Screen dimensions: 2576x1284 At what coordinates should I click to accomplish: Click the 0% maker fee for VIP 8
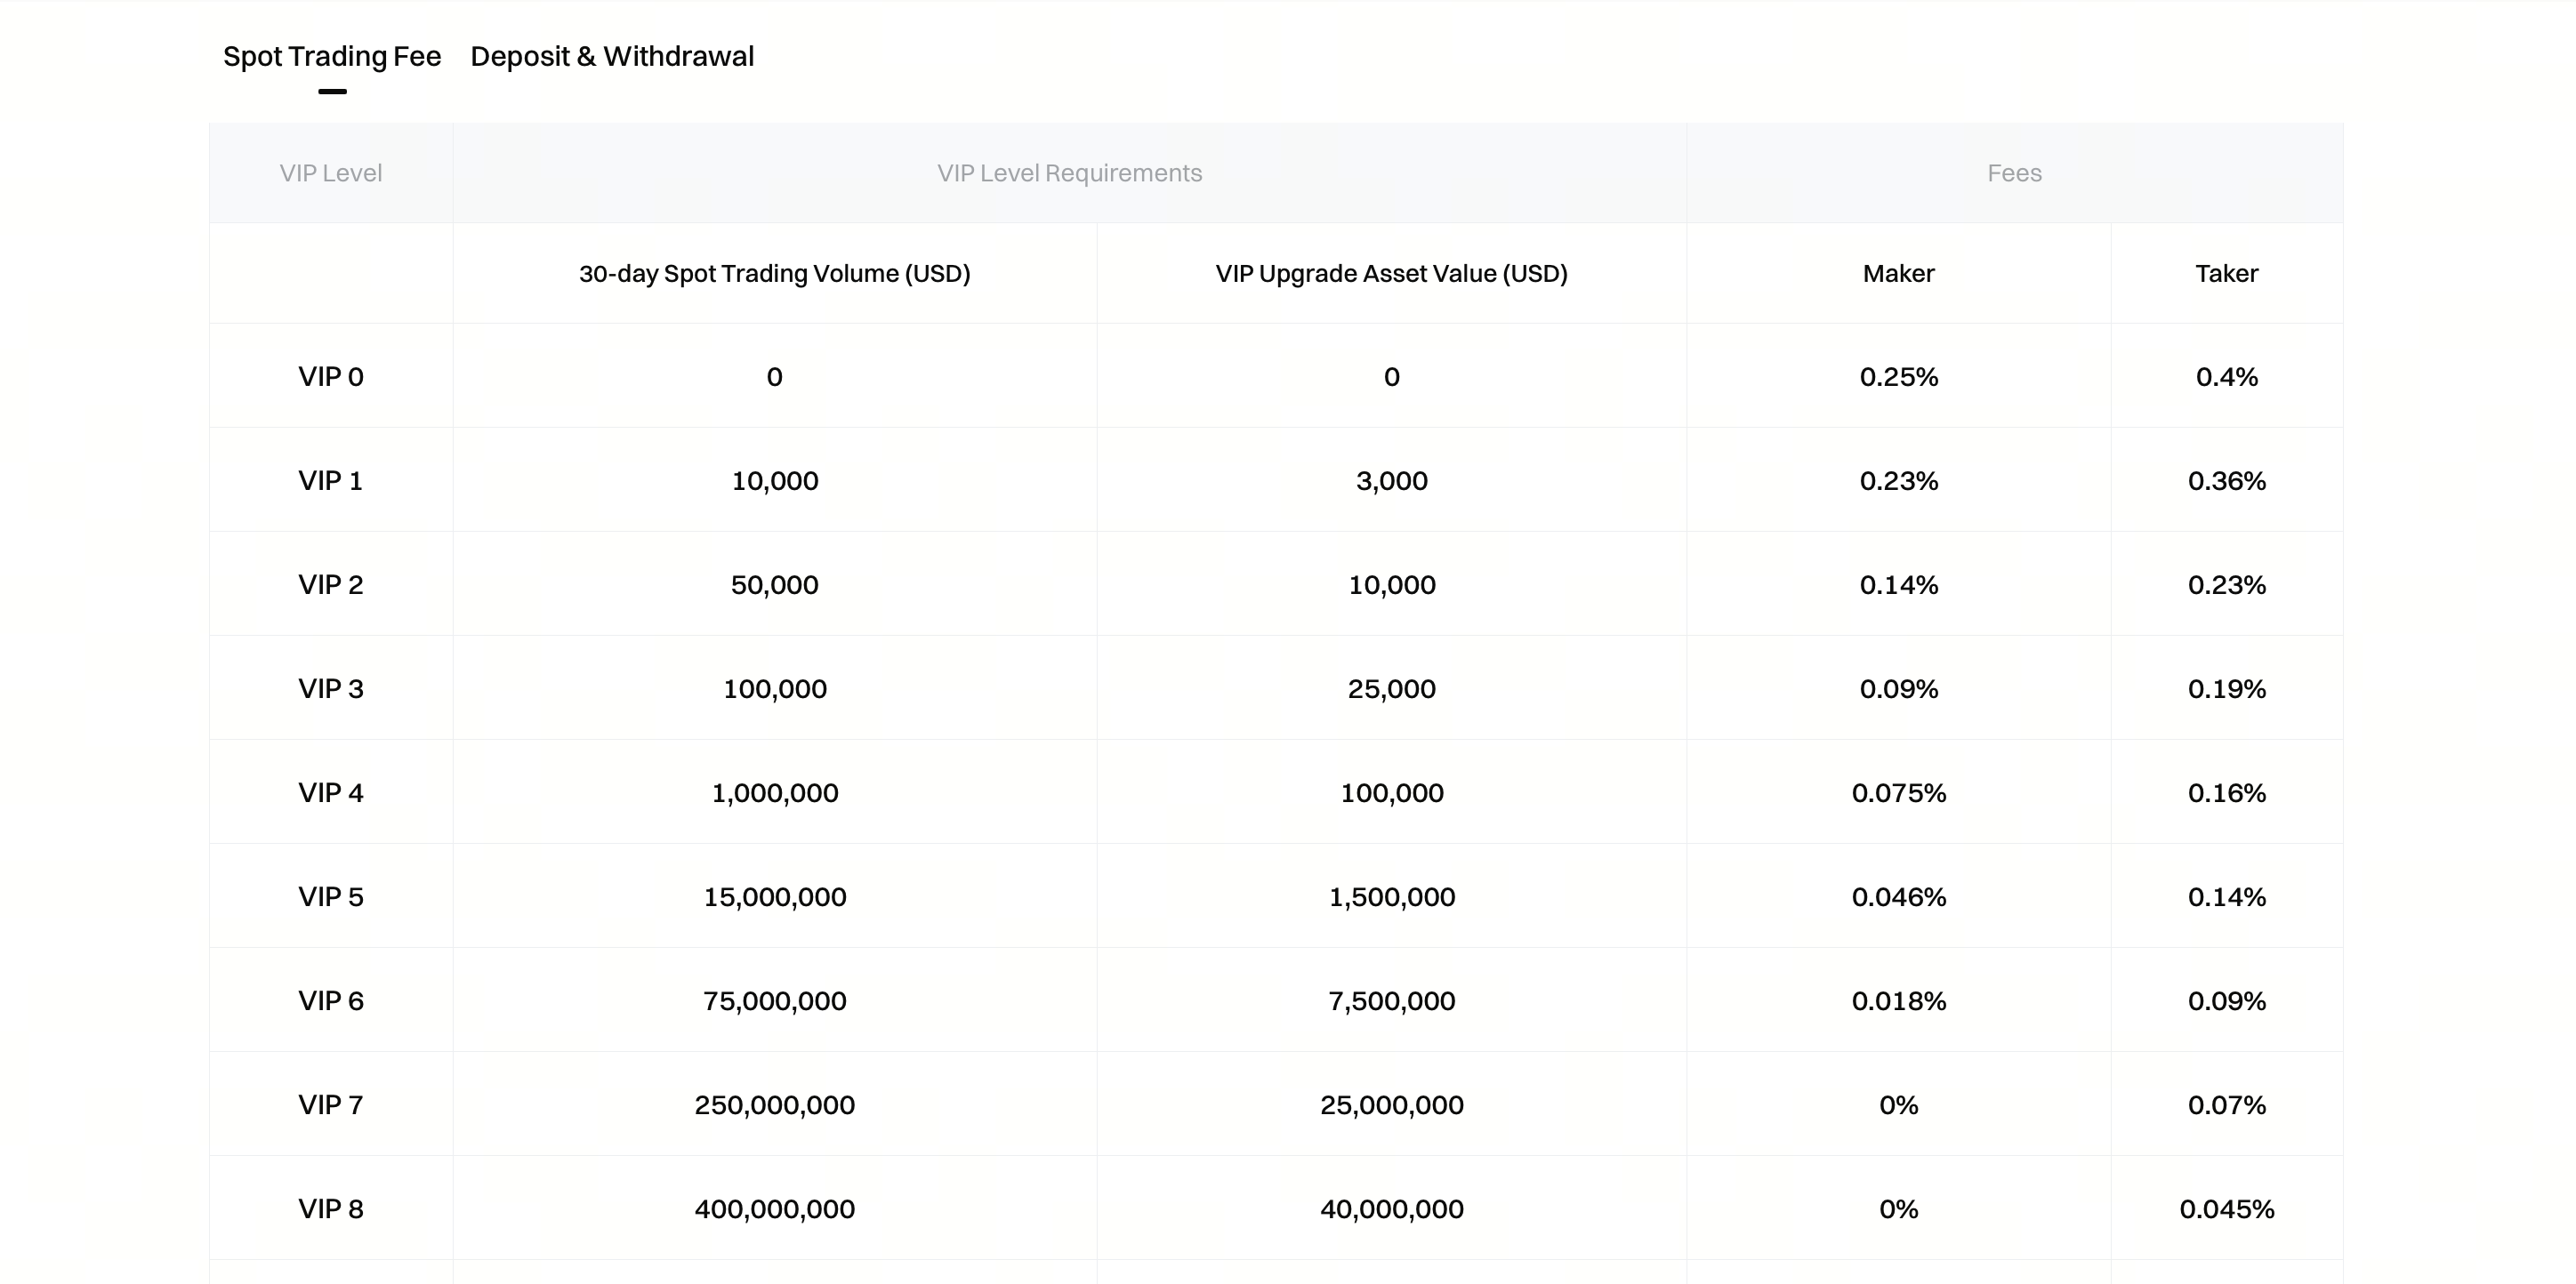(x=1899, y=1209)
